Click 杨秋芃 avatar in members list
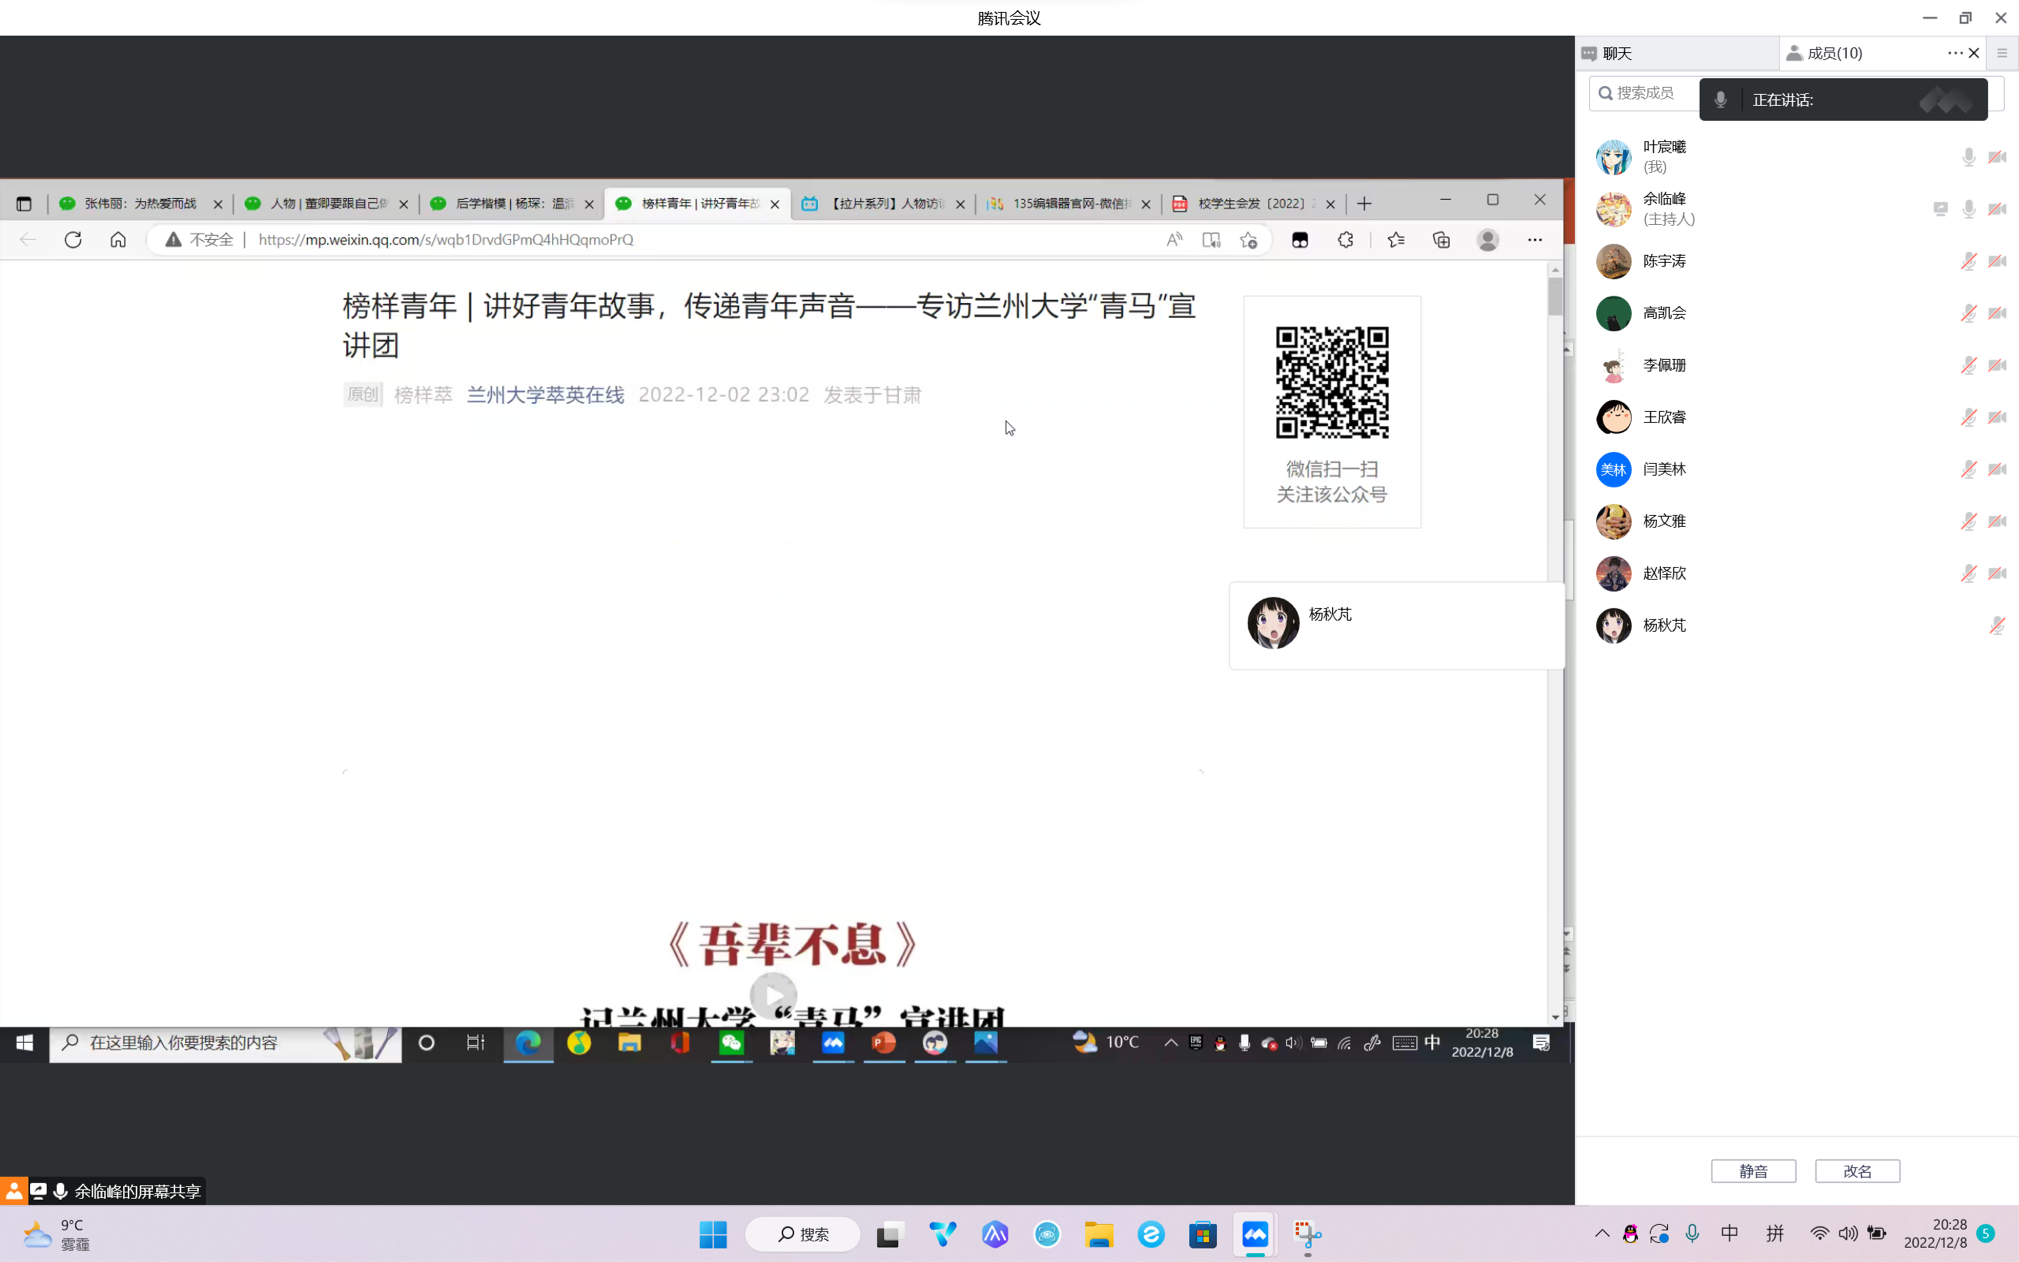 click(x=1613, y=626)
